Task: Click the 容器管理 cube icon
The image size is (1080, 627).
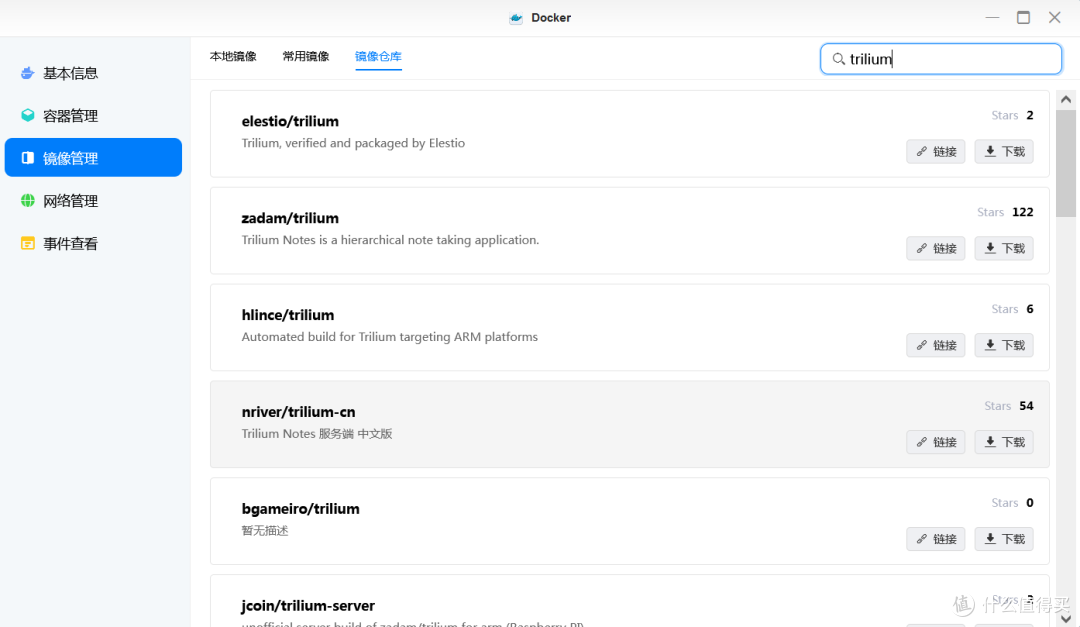Action: [x=28, y=116]
